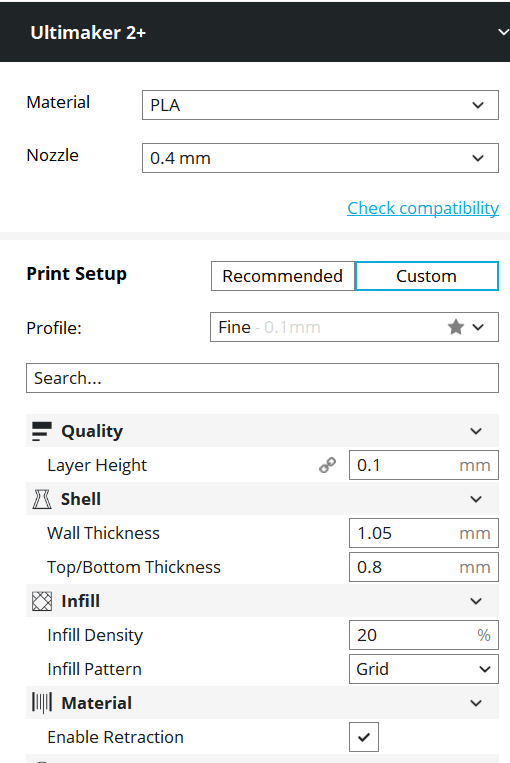This screenshot has height=763, width=510.
Task: Collapse the Shell section chevron
Action: (x=476, y=499)
